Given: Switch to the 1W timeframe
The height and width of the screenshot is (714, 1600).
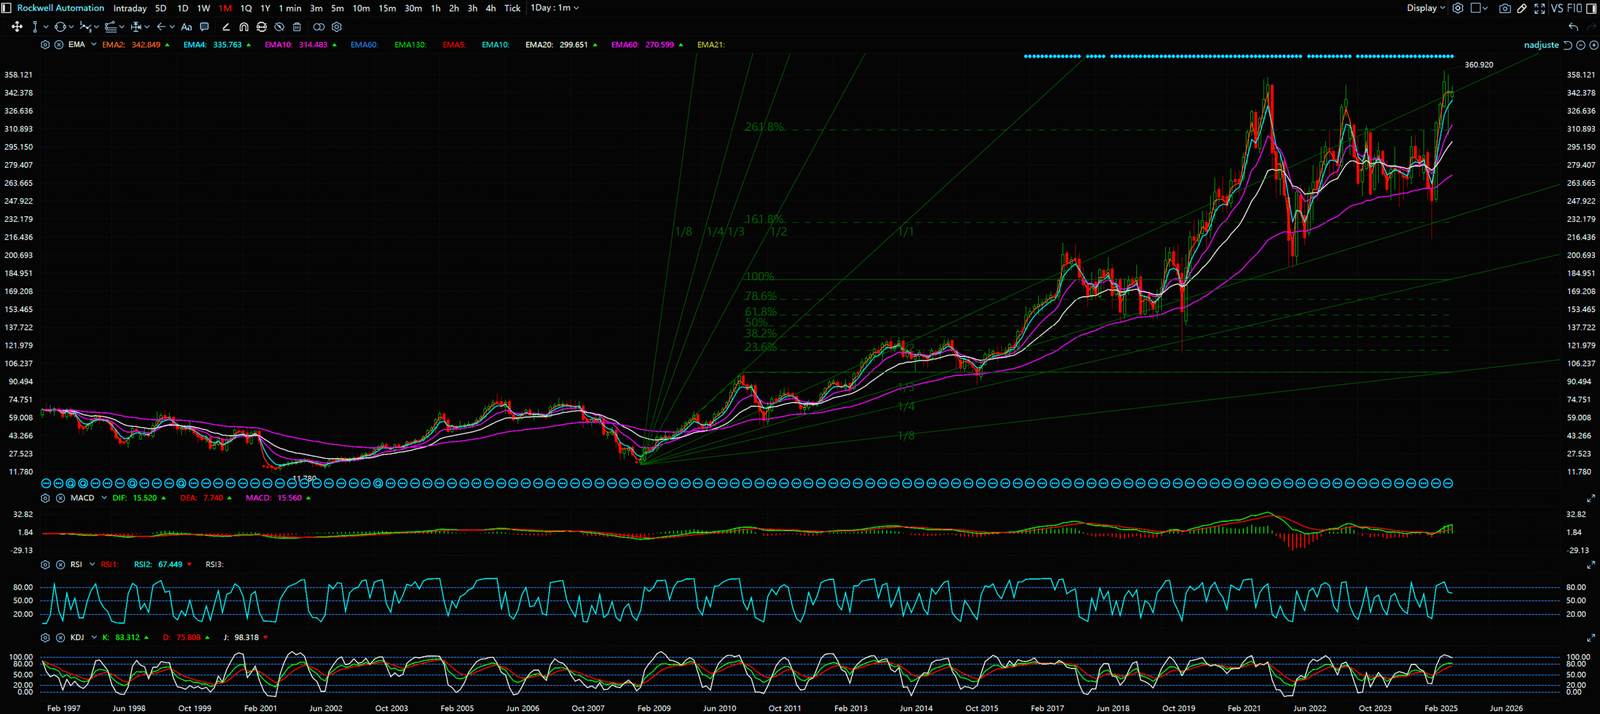Looking at the screenshot, I should pos(203,8).
